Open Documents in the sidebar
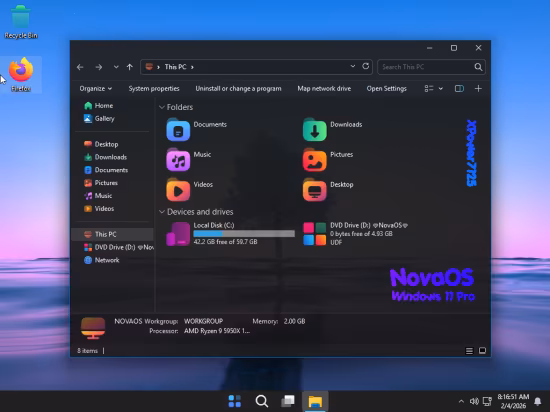Screen dimensions: 550x412 [x=106, y=170]
